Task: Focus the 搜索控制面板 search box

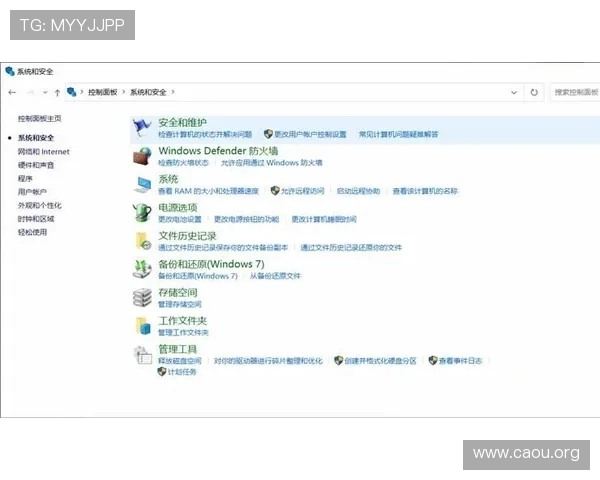Action: point(575,92)
